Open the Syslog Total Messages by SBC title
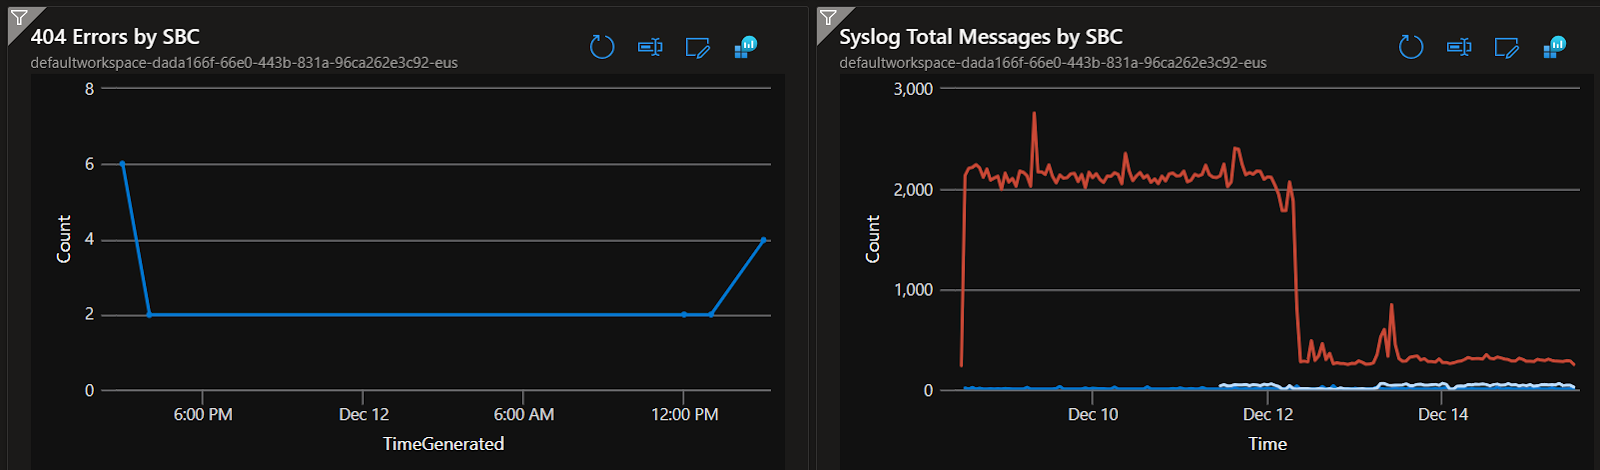This screenshot has width=1600, height=470. point(981,37)
